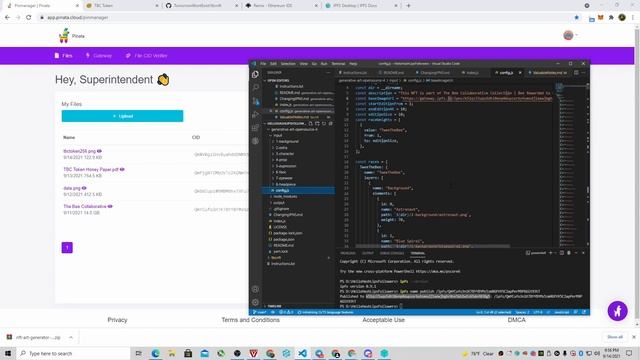Collapse the Open Editors section
Image resolution: width=640 pixels, height=360 pixels.
[278, 80]
